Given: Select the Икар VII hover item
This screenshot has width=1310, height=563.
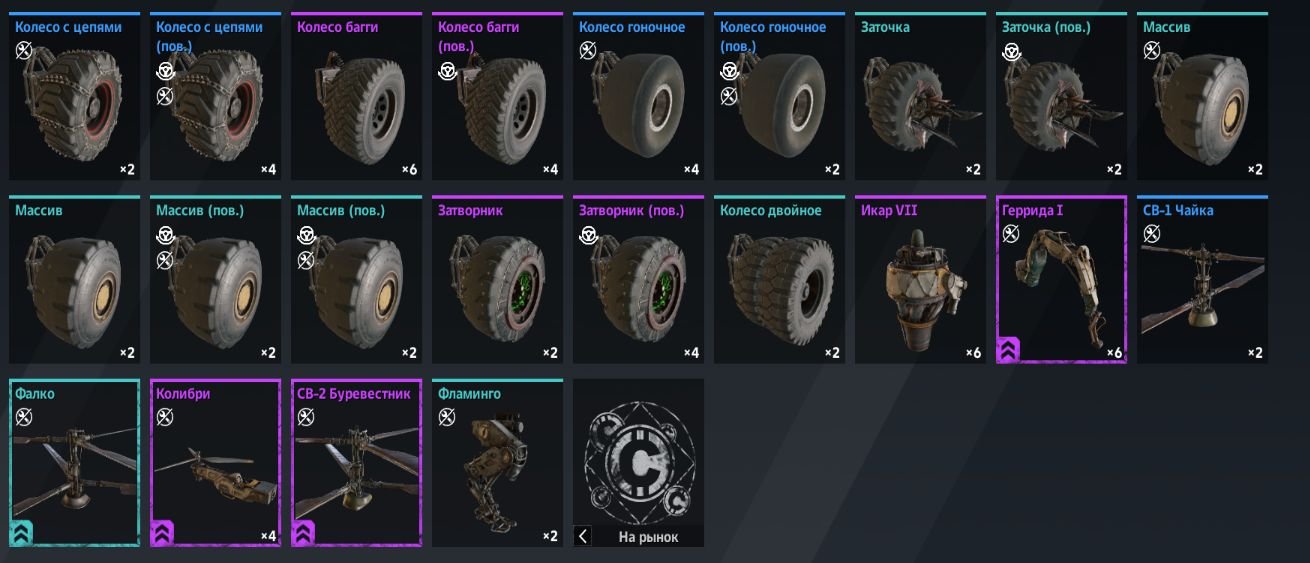Looking at the screenshot, I should coord(920,280).
